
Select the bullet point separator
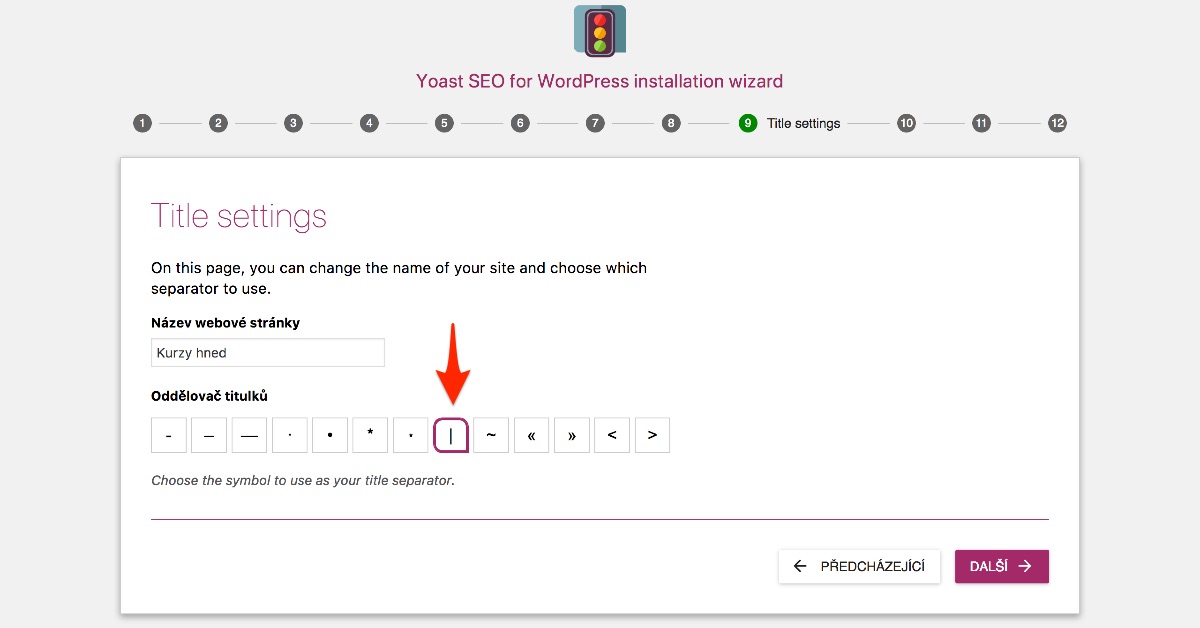[329, 434]
